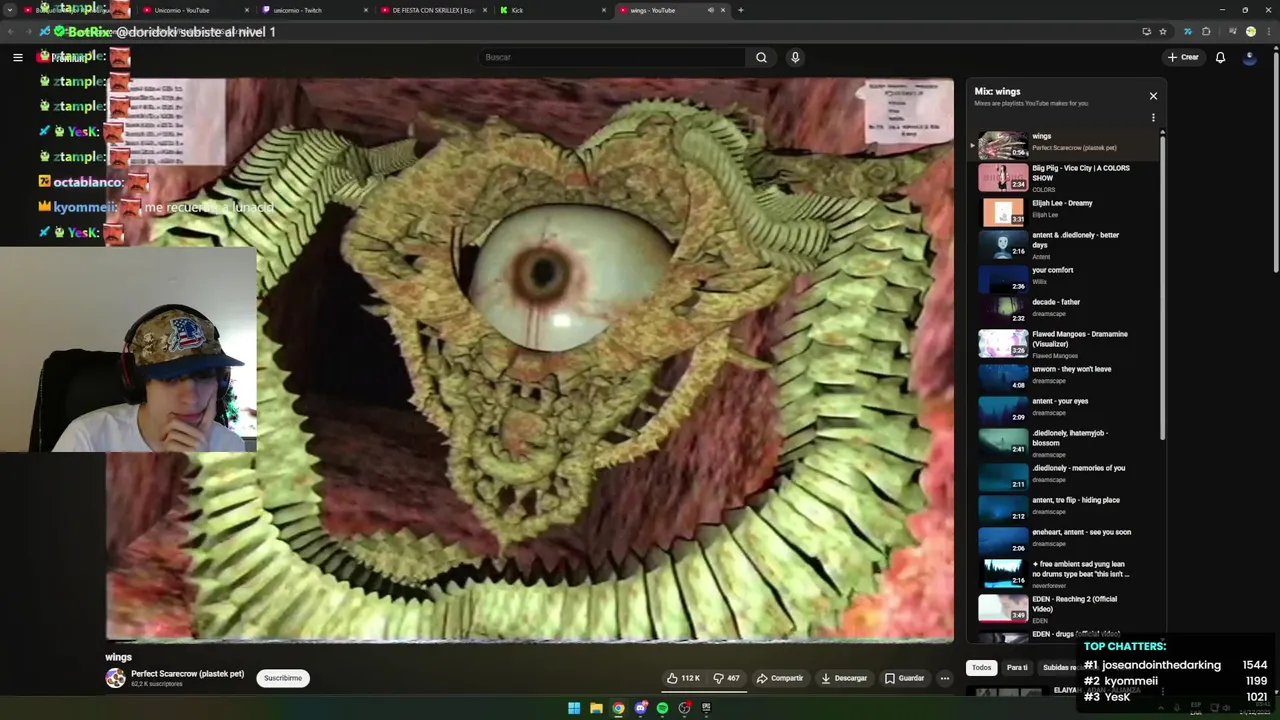Play Elijah Lee - Dreamy in the mix
The height and width of the screenshot is (720, 1280).
pos(1065,211)
